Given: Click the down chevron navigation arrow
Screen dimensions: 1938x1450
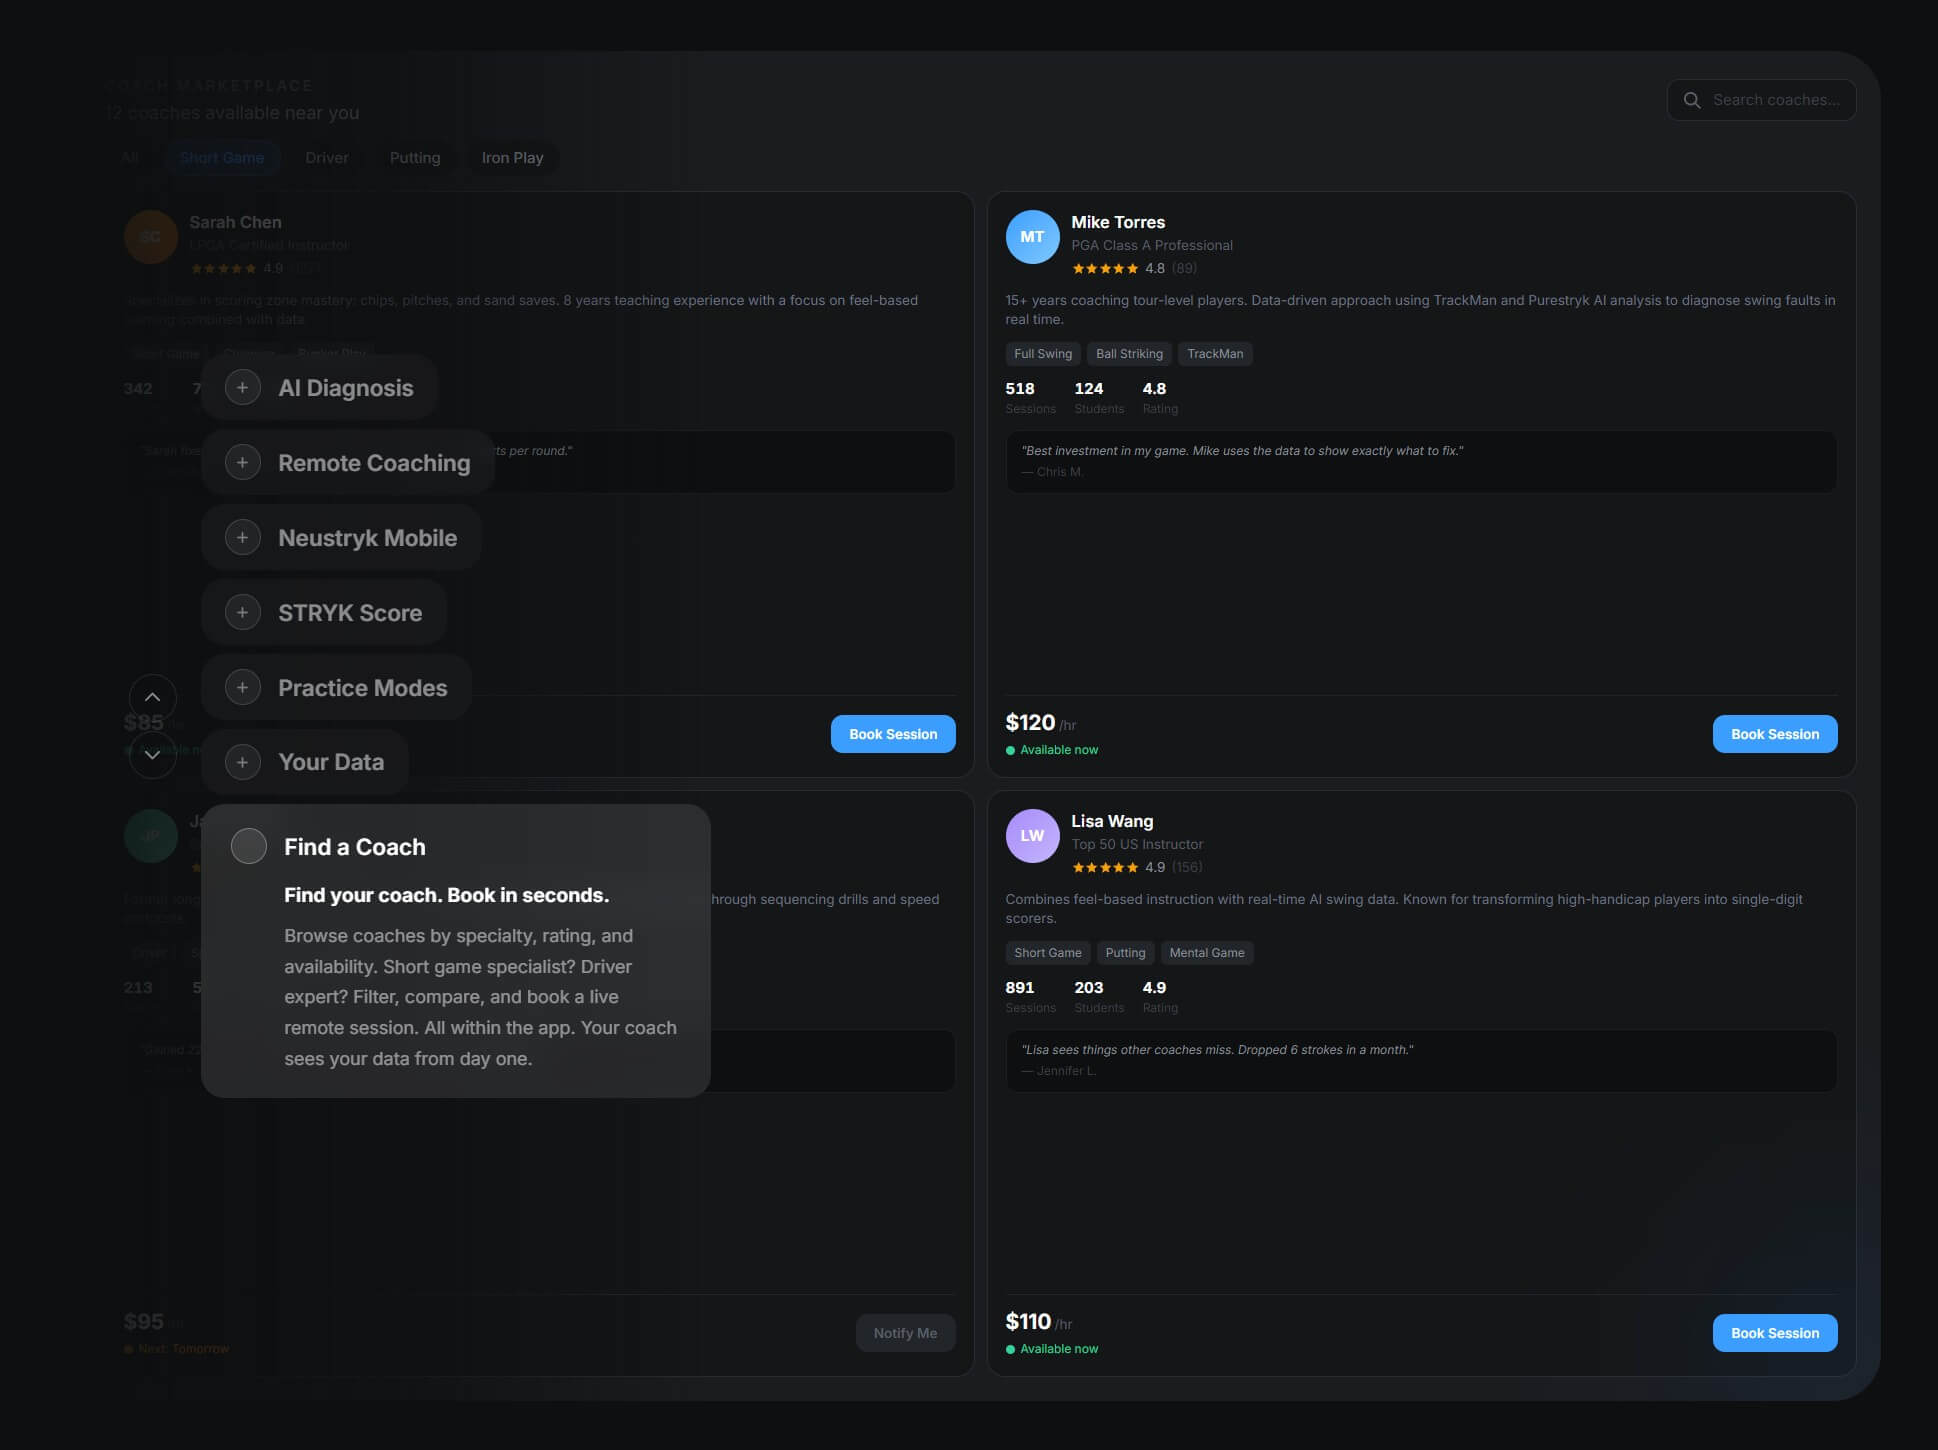Looking at the screenshot, I should [152, 754].
